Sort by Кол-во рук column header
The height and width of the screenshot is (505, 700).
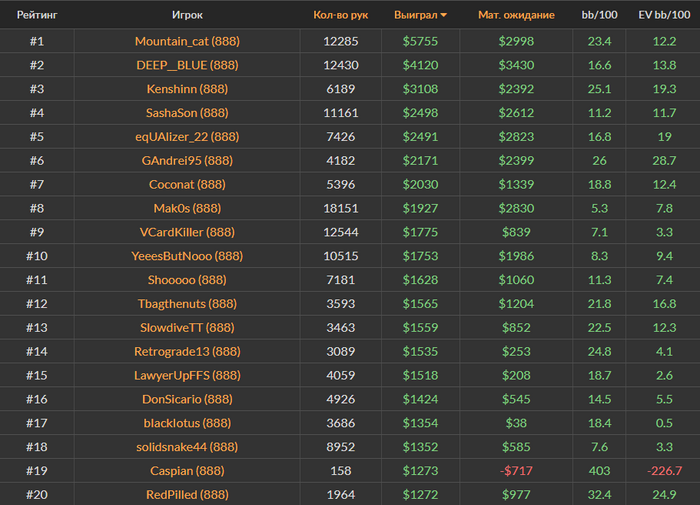(340, 15)
